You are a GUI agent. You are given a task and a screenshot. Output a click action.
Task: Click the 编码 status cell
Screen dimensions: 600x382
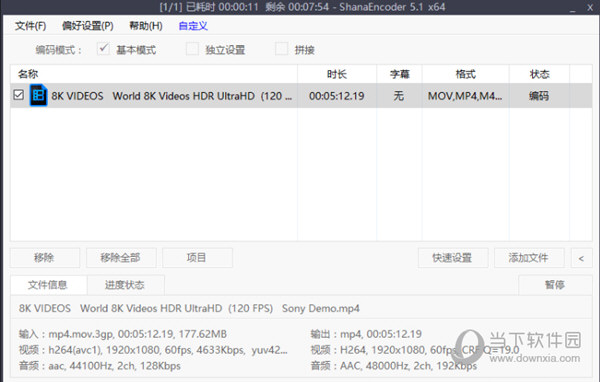tap(539, 96)
